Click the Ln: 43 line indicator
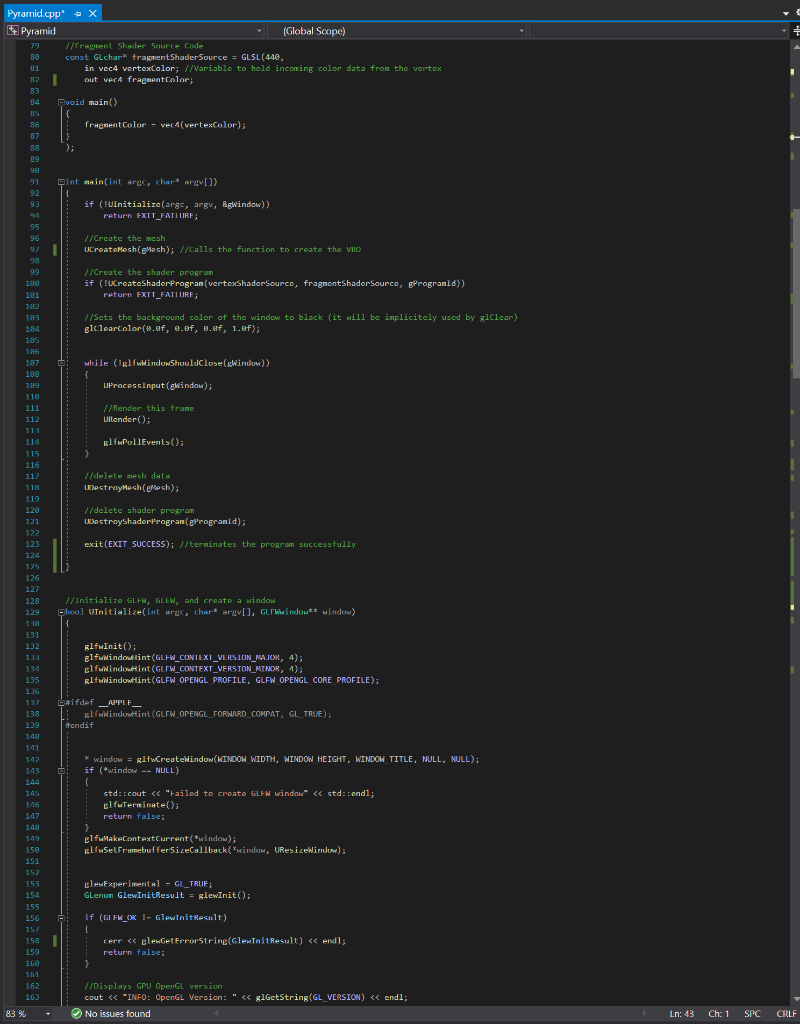The width and height of the screenshot is (800, 1024). tap(683, 1013)
